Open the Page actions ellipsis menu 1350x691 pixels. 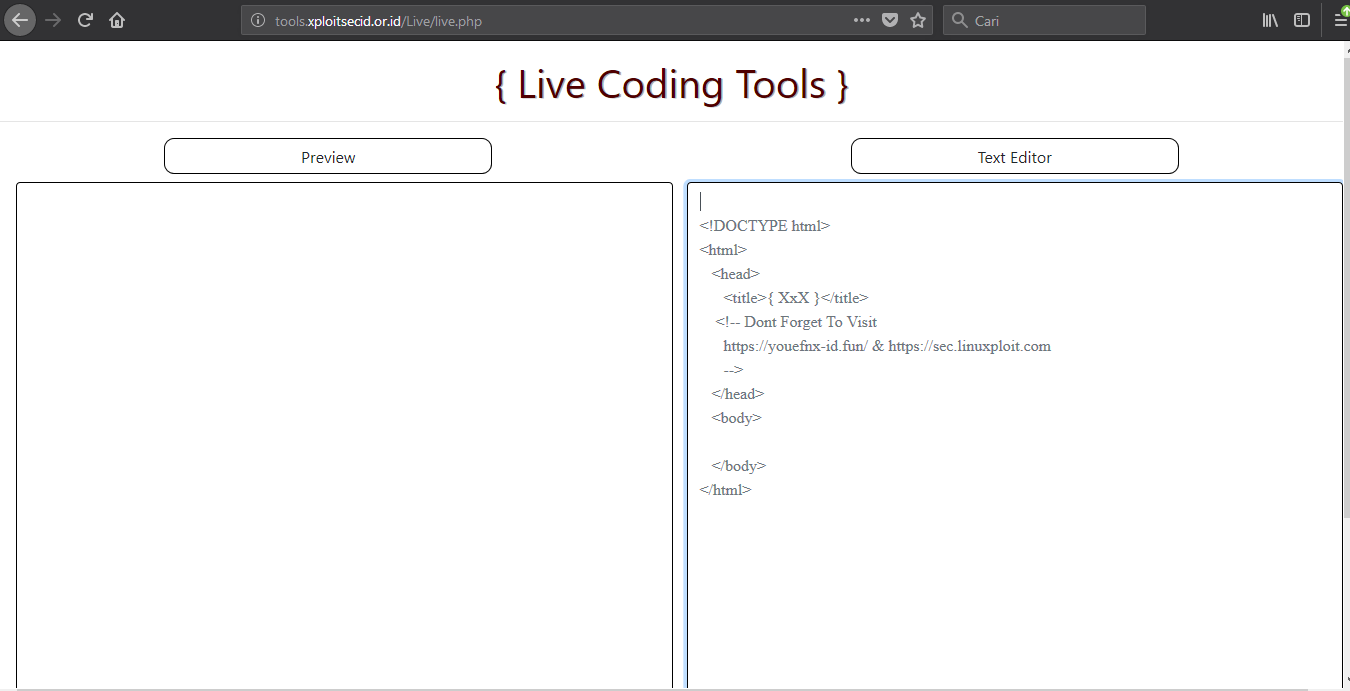pos(861,19)
